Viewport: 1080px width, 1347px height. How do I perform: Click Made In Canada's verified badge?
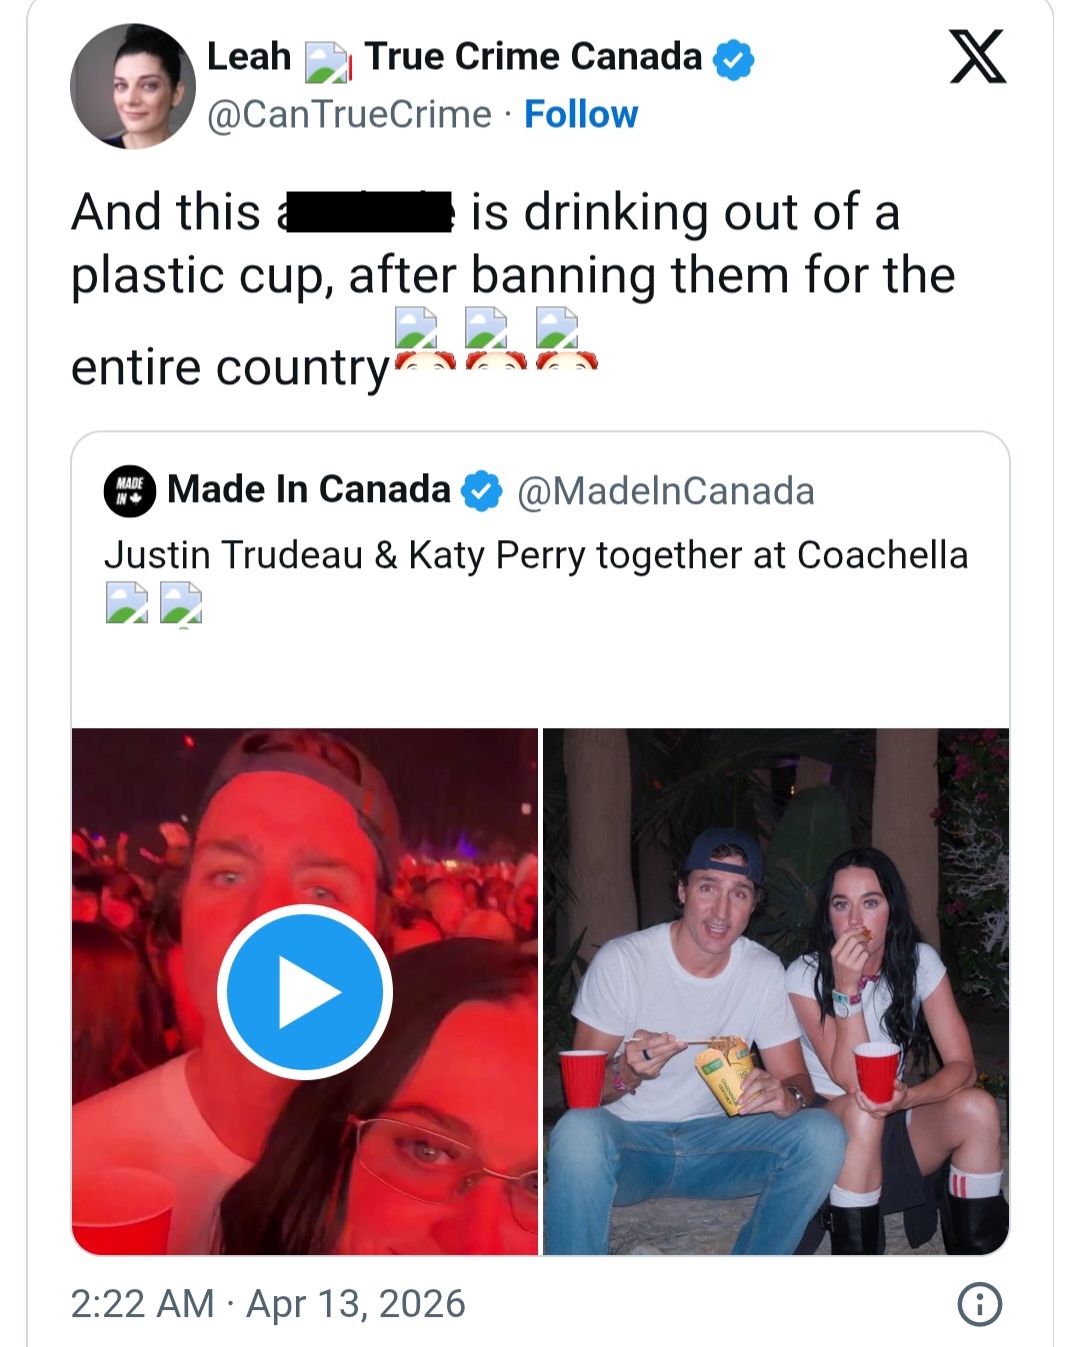[x=481, y=490]
